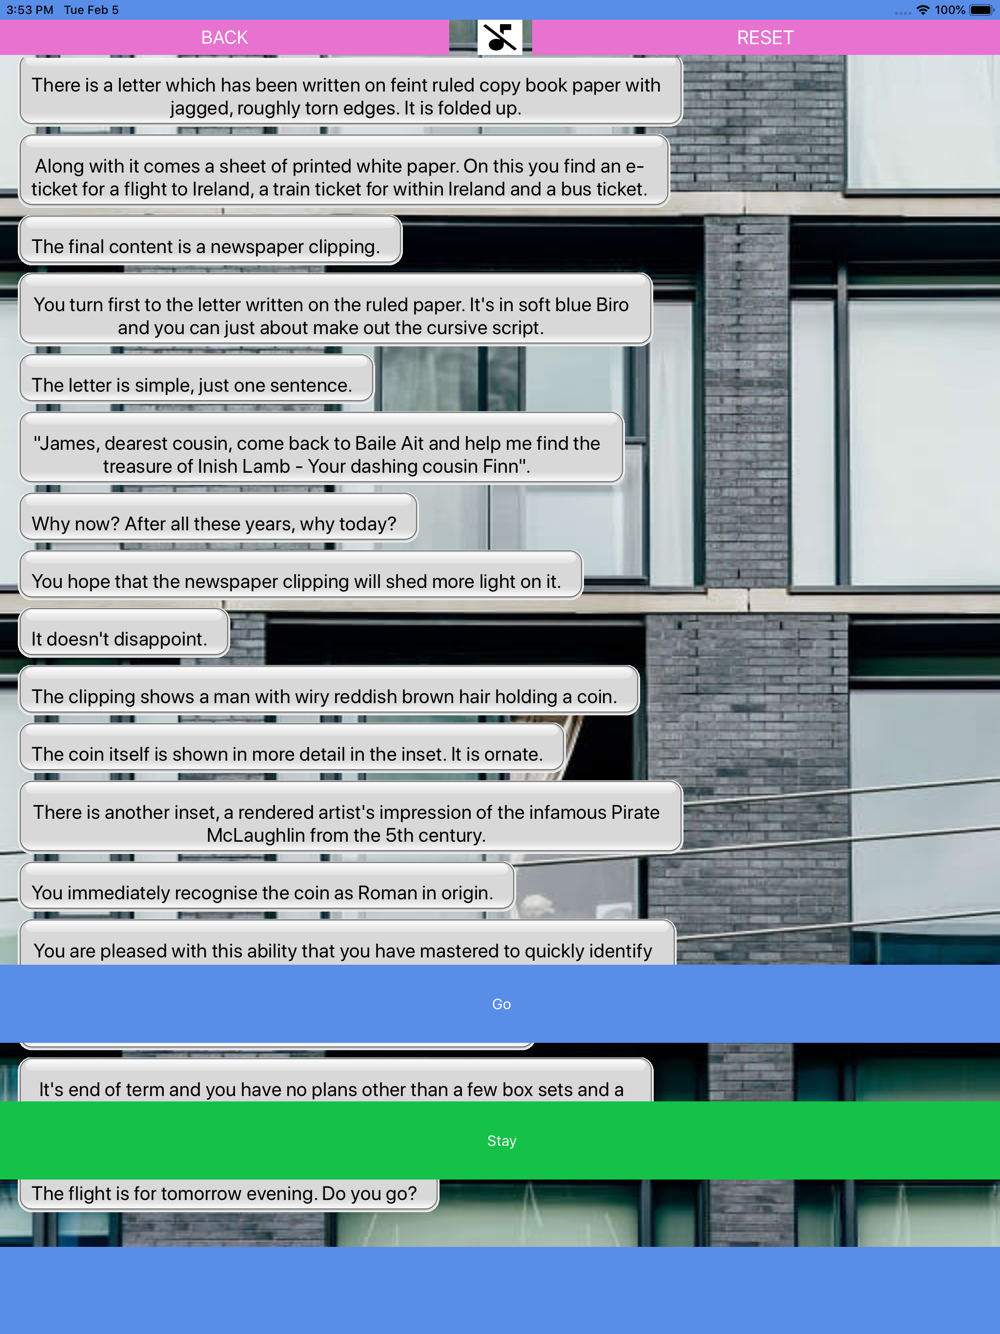Tap 'Along with it comes a sheet' bubble
Screen dimensions: 1000x1334
click(x=344, y=172)
